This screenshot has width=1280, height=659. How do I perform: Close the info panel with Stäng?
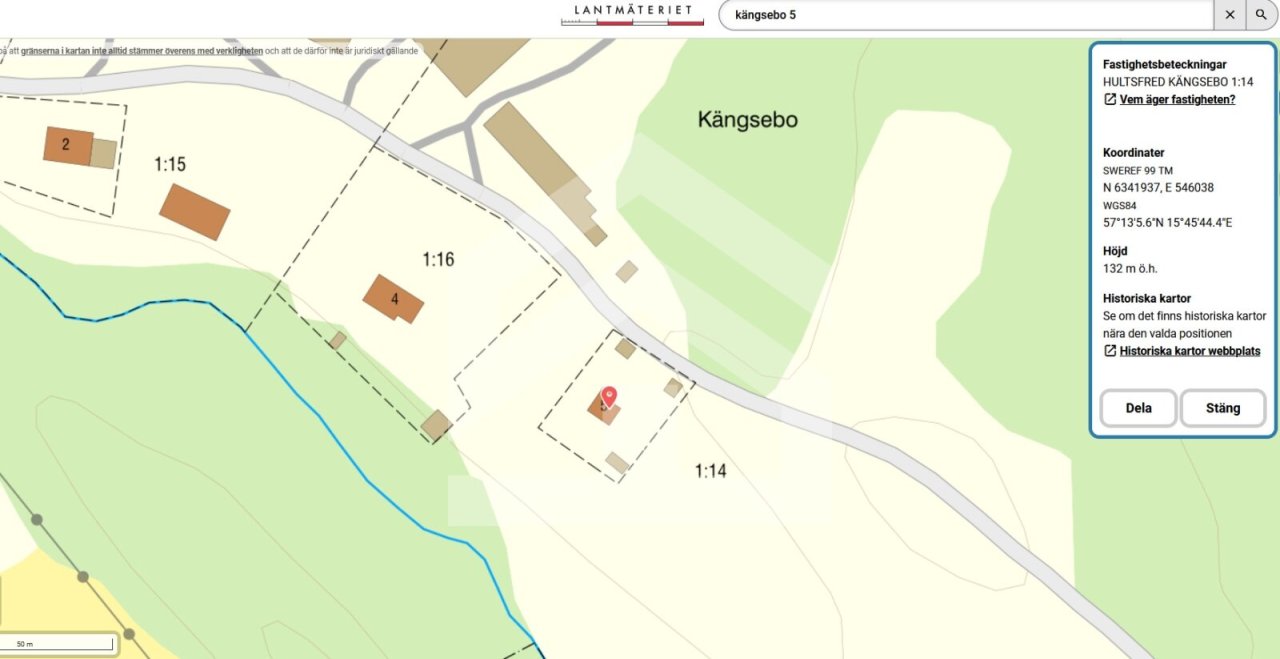(x=1223, y=408)
